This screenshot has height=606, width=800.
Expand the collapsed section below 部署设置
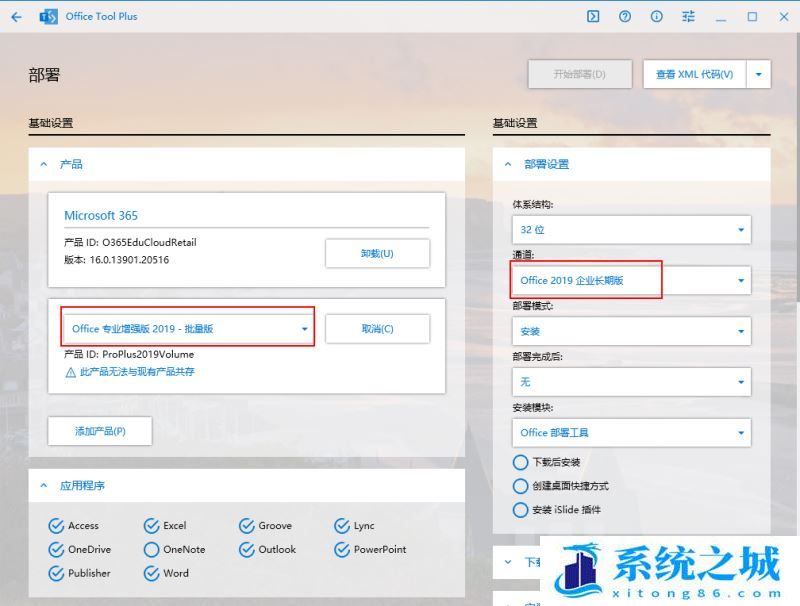coord(508,562)
